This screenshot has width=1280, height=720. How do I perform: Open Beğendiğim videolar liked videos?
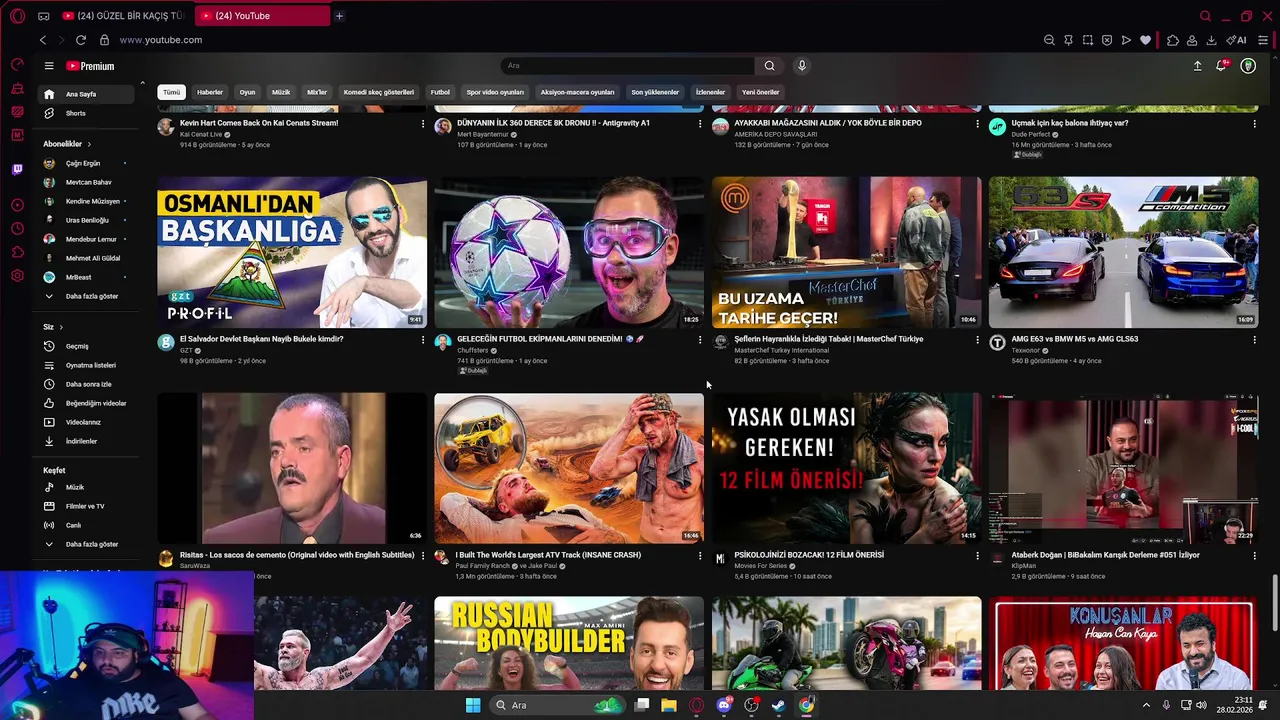[85, 403]
